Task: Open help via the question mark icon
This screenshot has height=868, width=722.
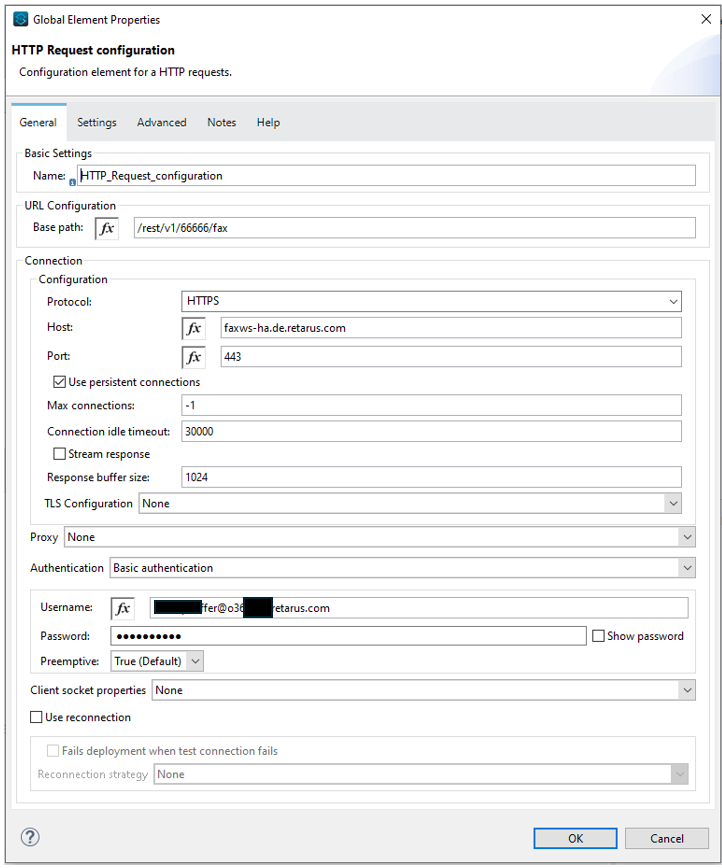Action: tap(30, 837)
